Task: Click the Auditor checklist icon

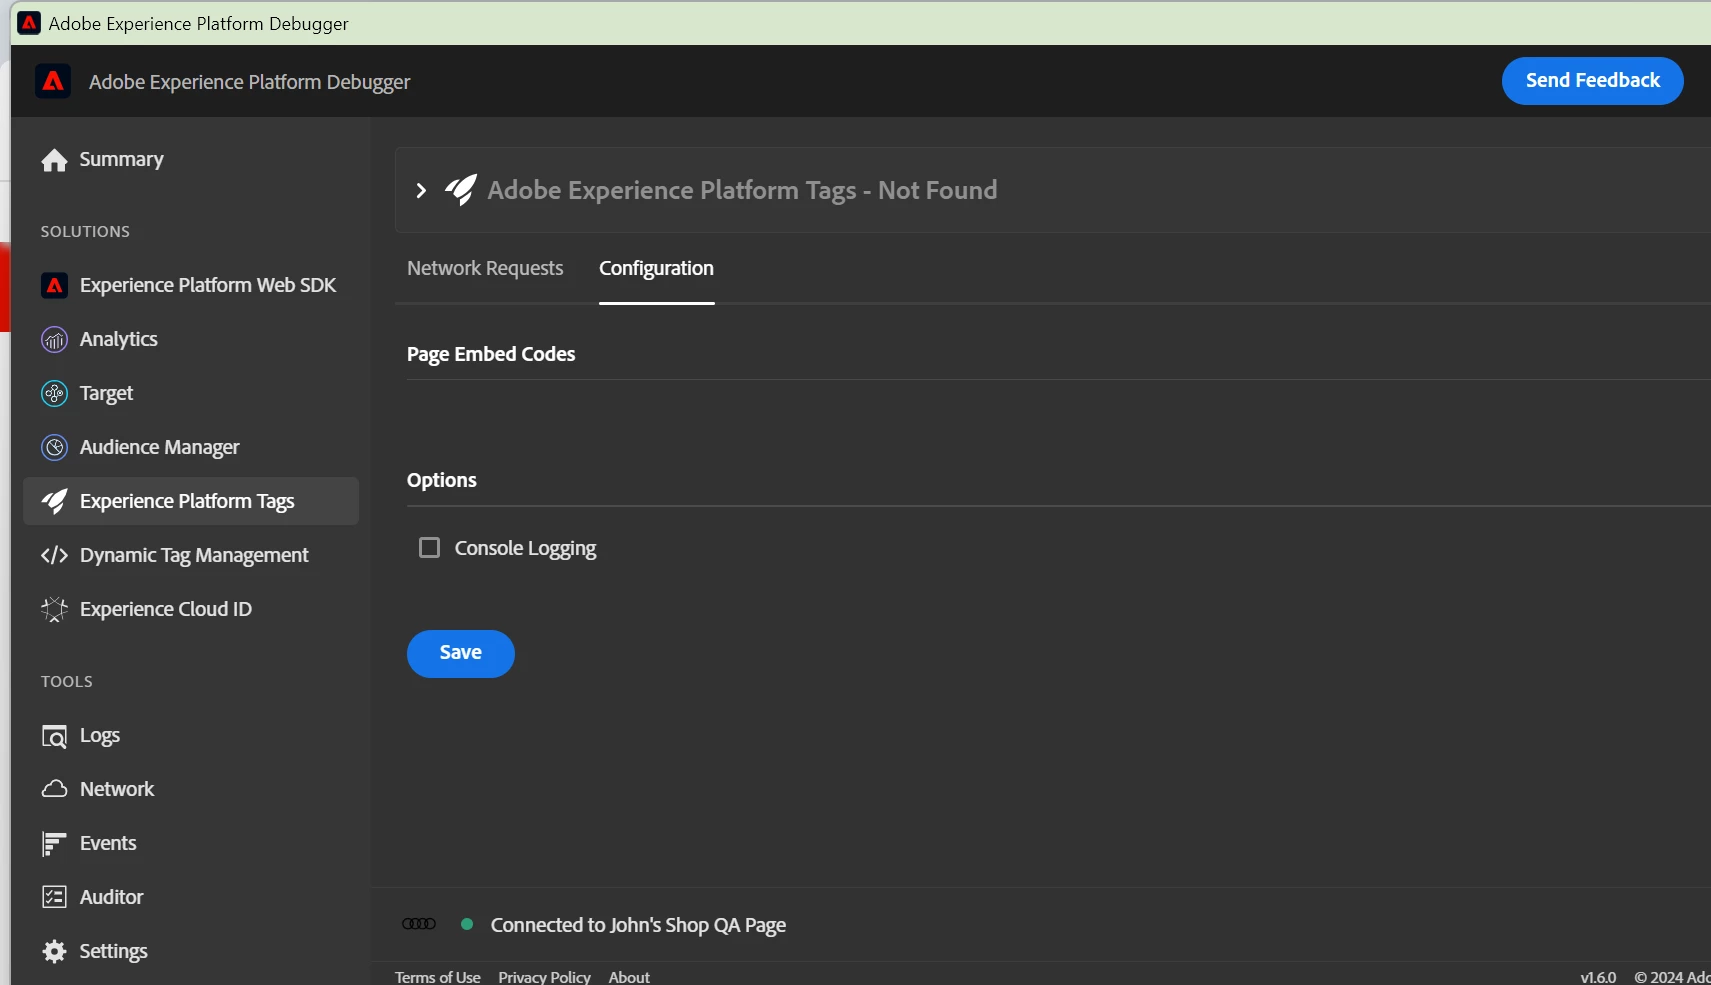Action: pos(55,897)
